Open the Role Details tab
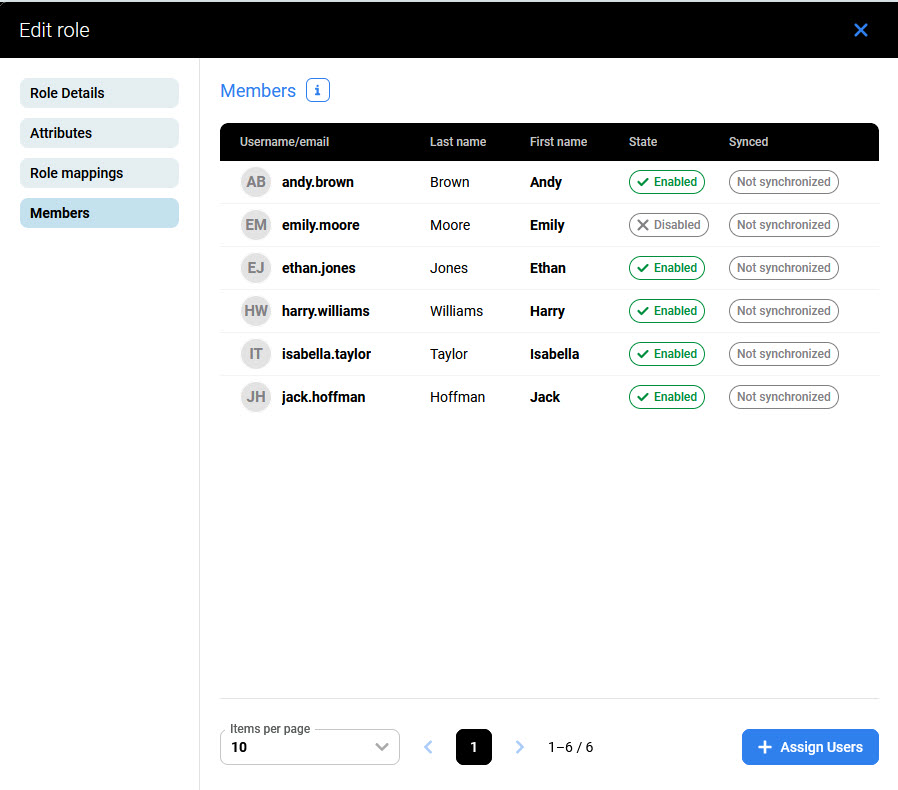The image size is (898, 790). click(99, 93)
